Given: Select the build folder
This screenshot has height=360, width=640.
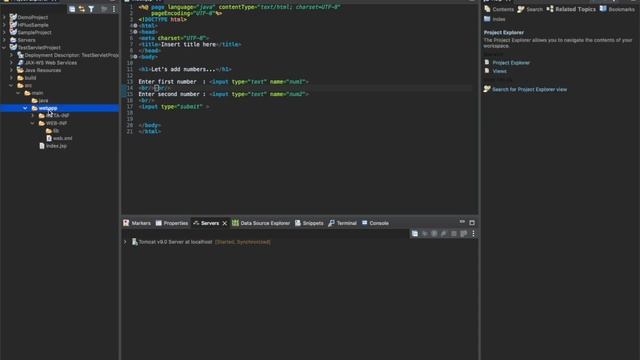Looking at the screenshot, I should 31,78.
